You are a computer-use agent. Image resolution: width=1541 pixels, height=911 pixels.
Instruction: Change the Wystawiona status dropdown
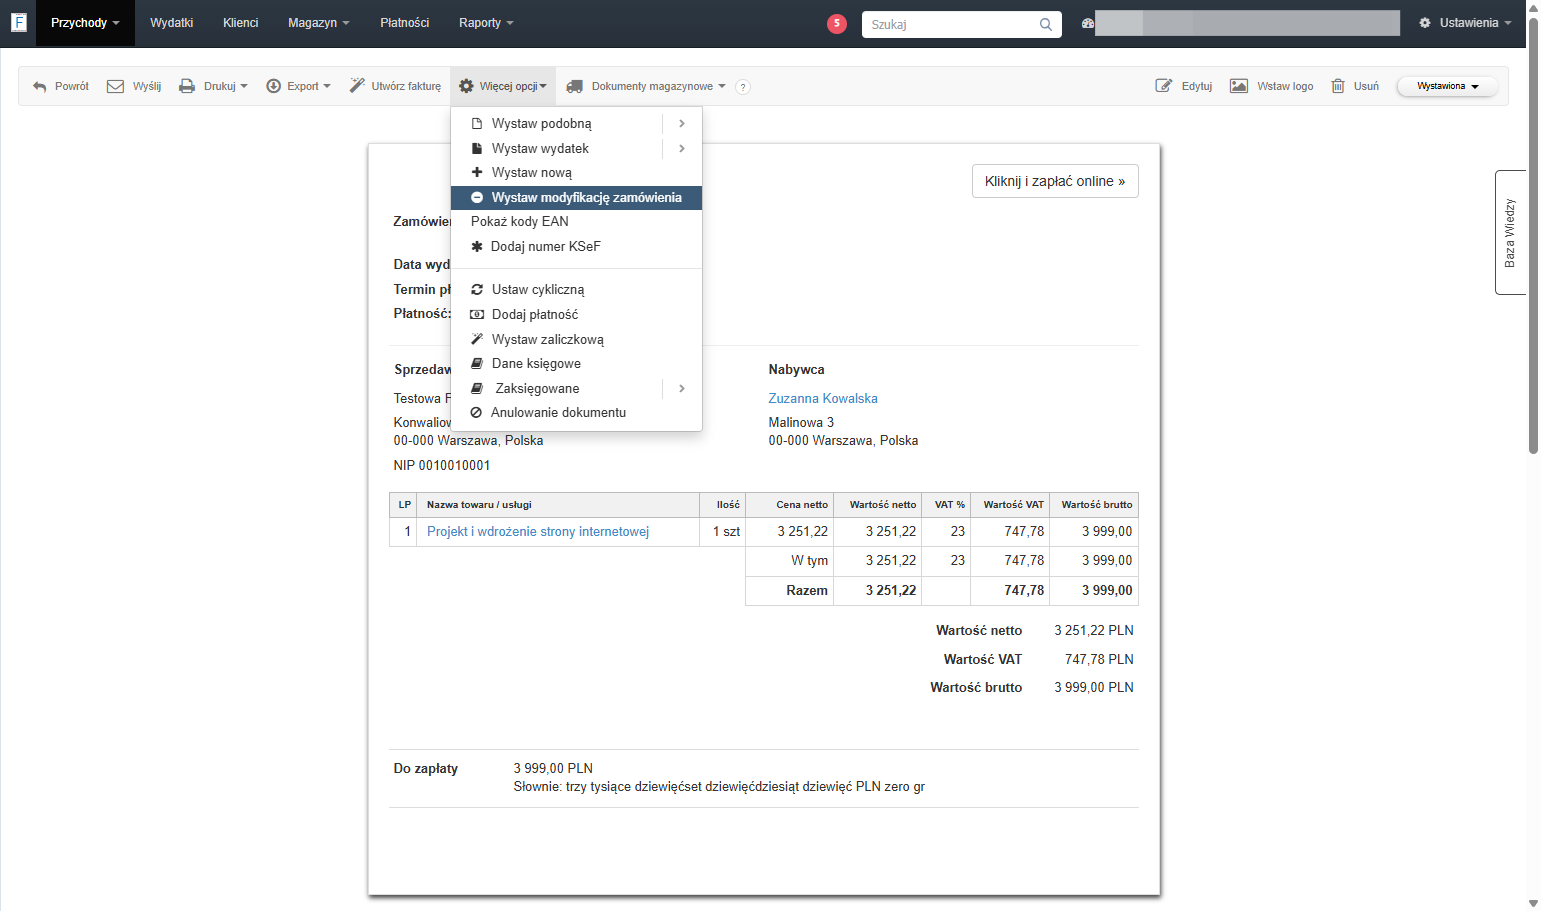click(1447, 86)
